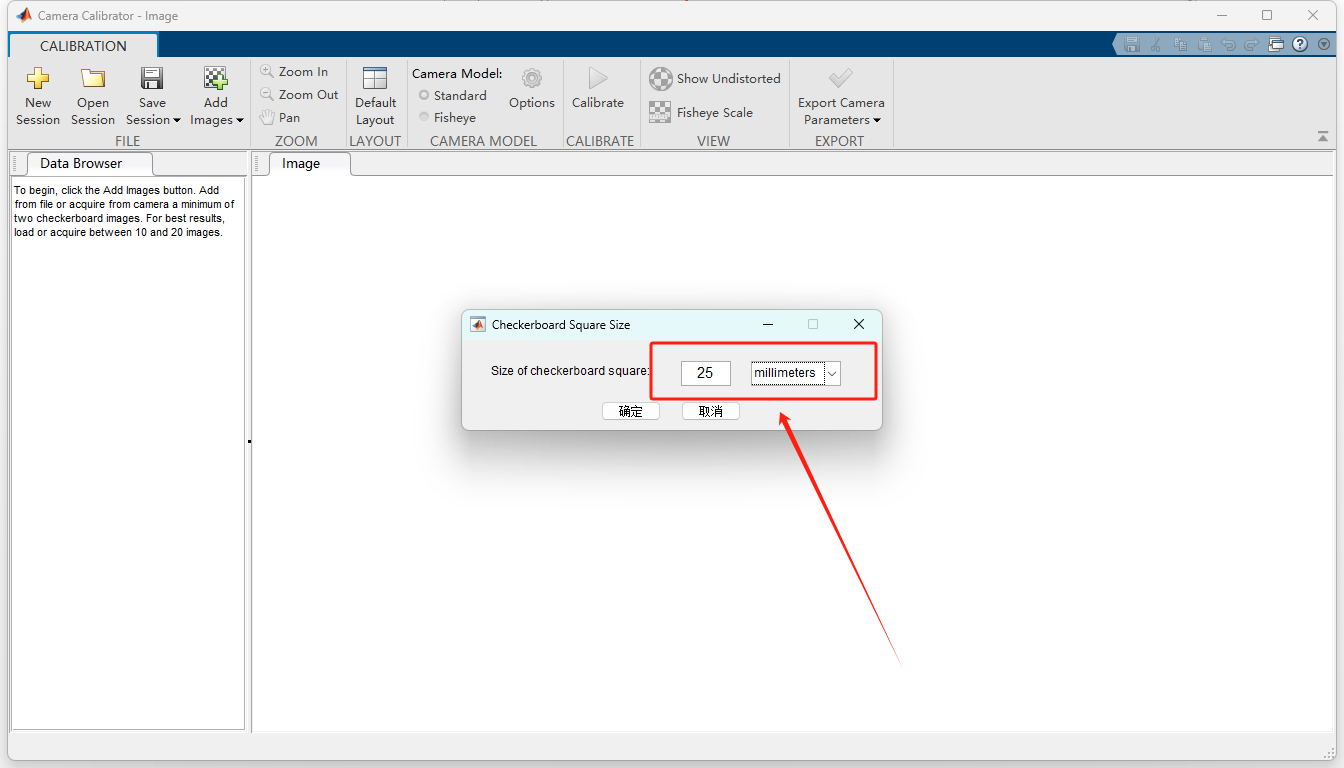Run Calibrate with the play icon
The height and width of the screenshot is (768, 1344).
point(598,78)
